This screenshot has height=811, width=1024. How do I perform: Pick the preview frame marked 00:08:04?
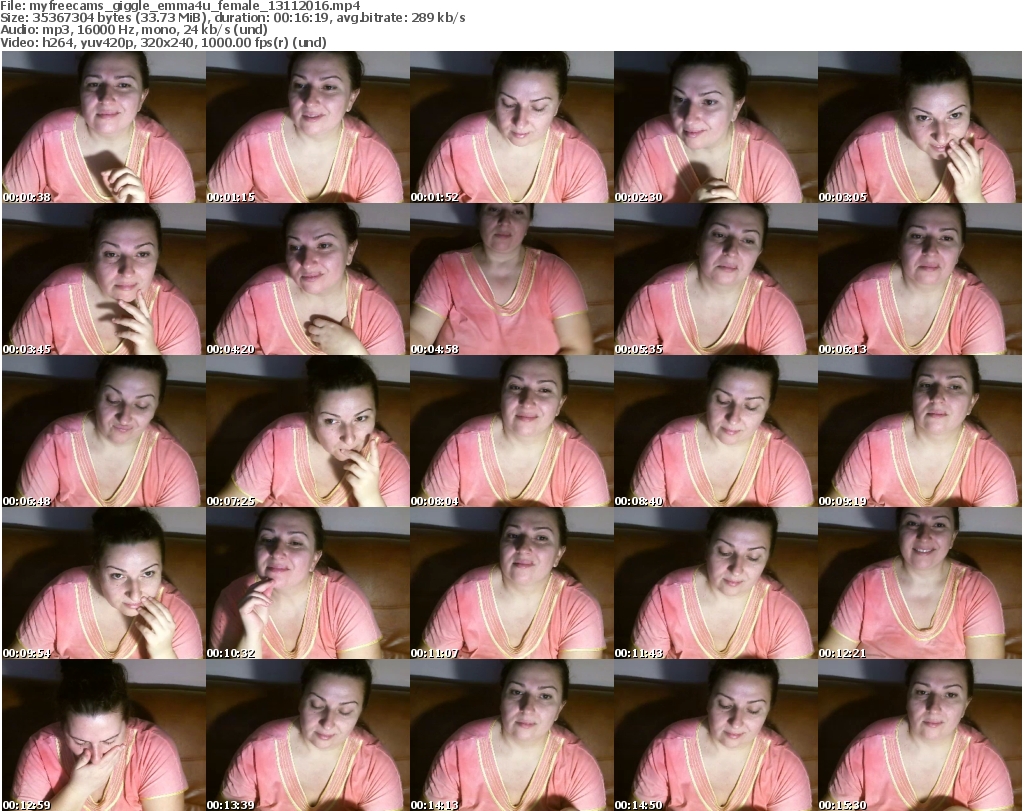511,432
